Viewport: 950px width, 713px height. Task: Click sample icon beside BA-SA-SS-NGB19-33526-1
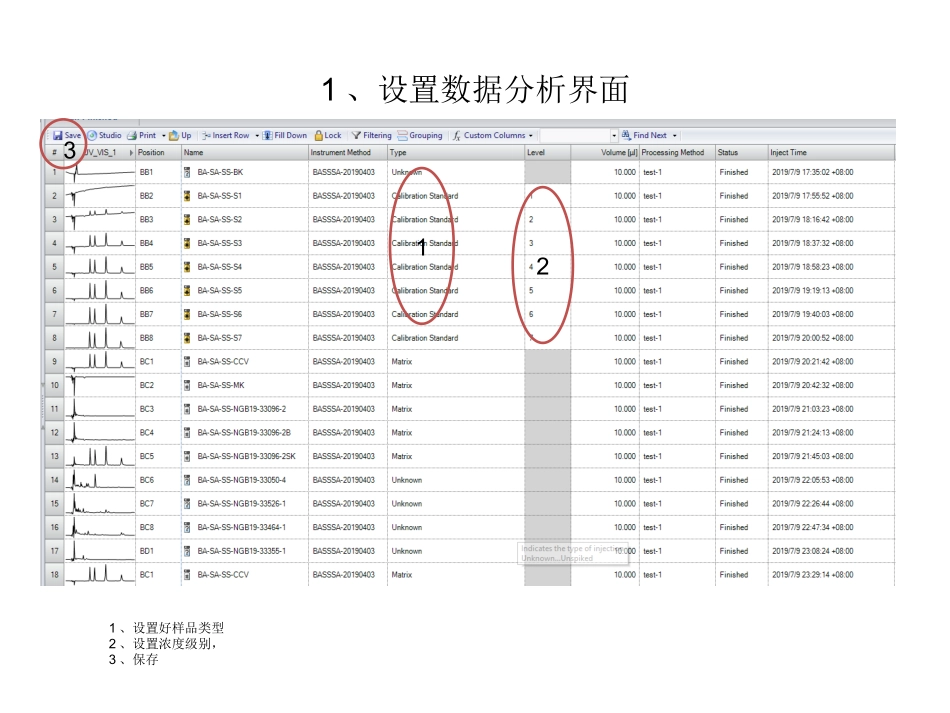click(x=187, y=503)
